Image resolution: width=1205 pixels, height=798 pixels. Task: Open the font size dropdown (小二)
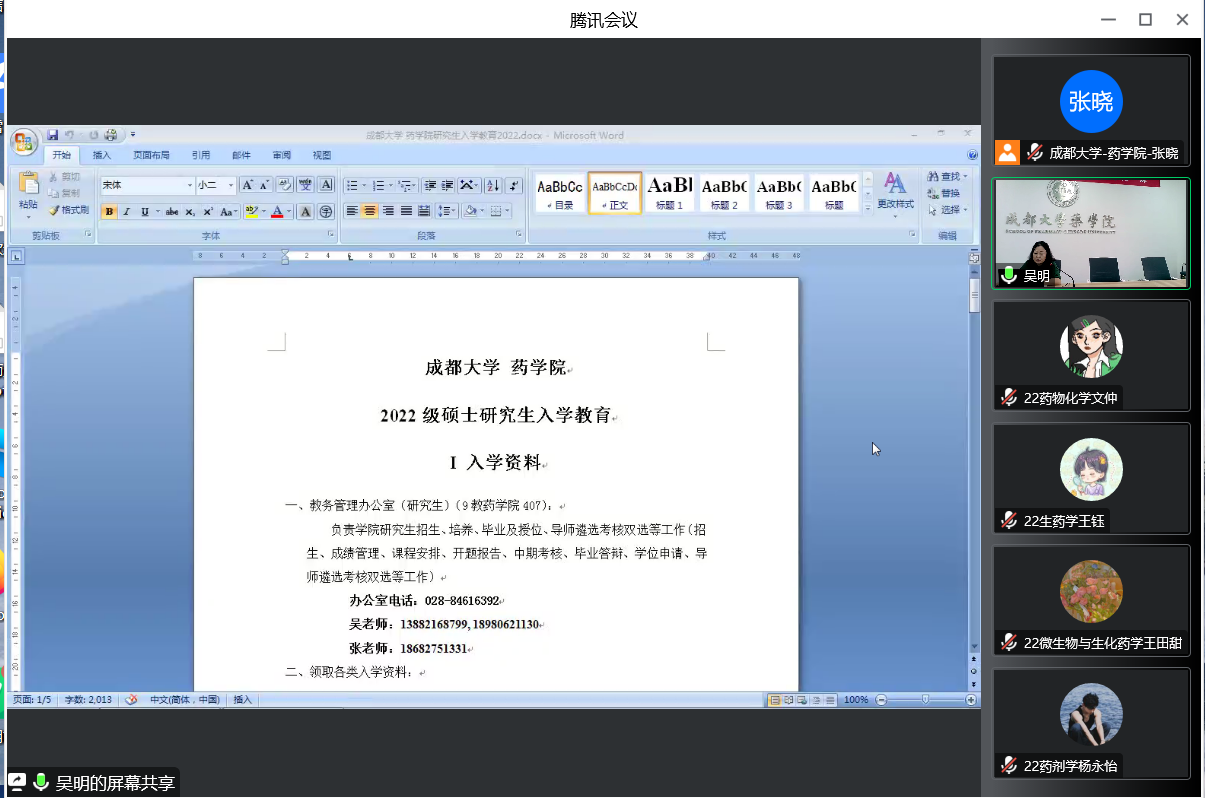[231, 185]
